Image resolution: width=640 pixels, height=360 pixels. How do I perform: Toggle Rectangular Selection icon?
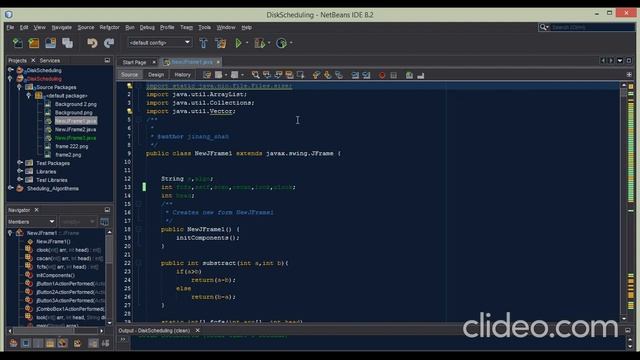point(301,75)
